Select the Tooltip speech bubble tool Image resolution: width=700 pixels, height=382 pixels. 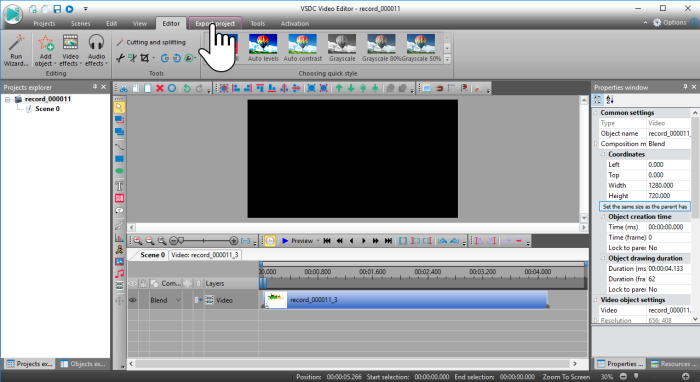119,210
